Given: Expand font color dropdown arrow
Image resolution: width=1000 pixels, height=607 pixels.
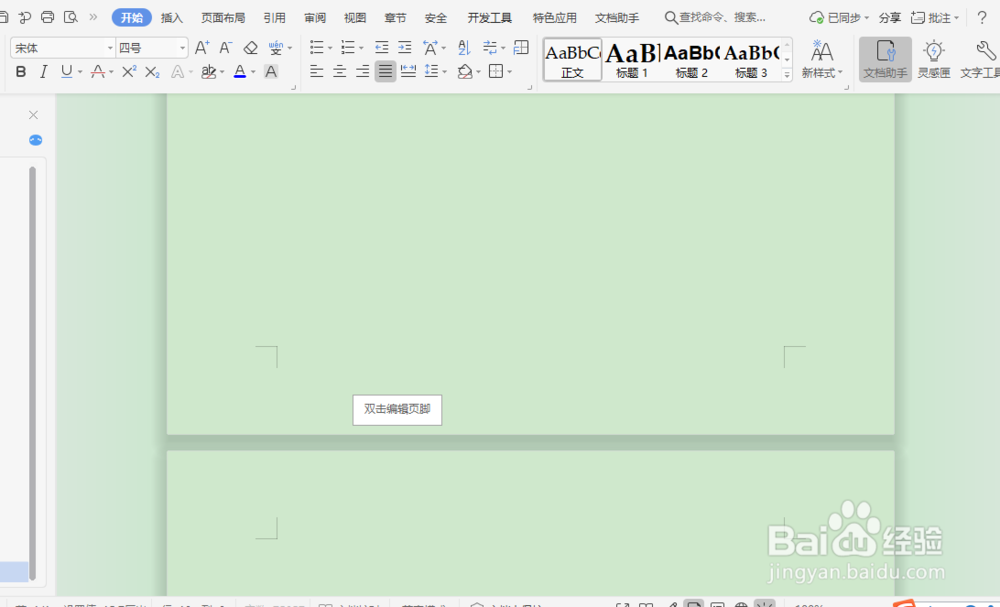Looking at the screenshot, I should [253, 72].
